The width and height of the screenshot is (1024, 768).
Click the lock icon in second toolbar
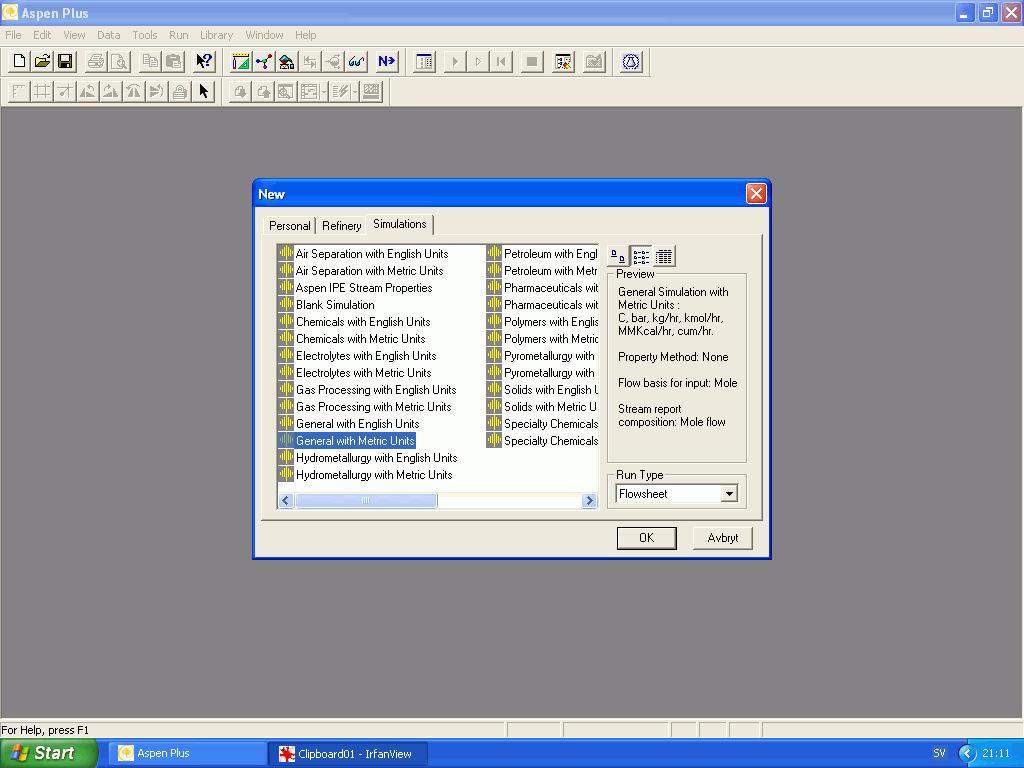[x=180, y=91]
